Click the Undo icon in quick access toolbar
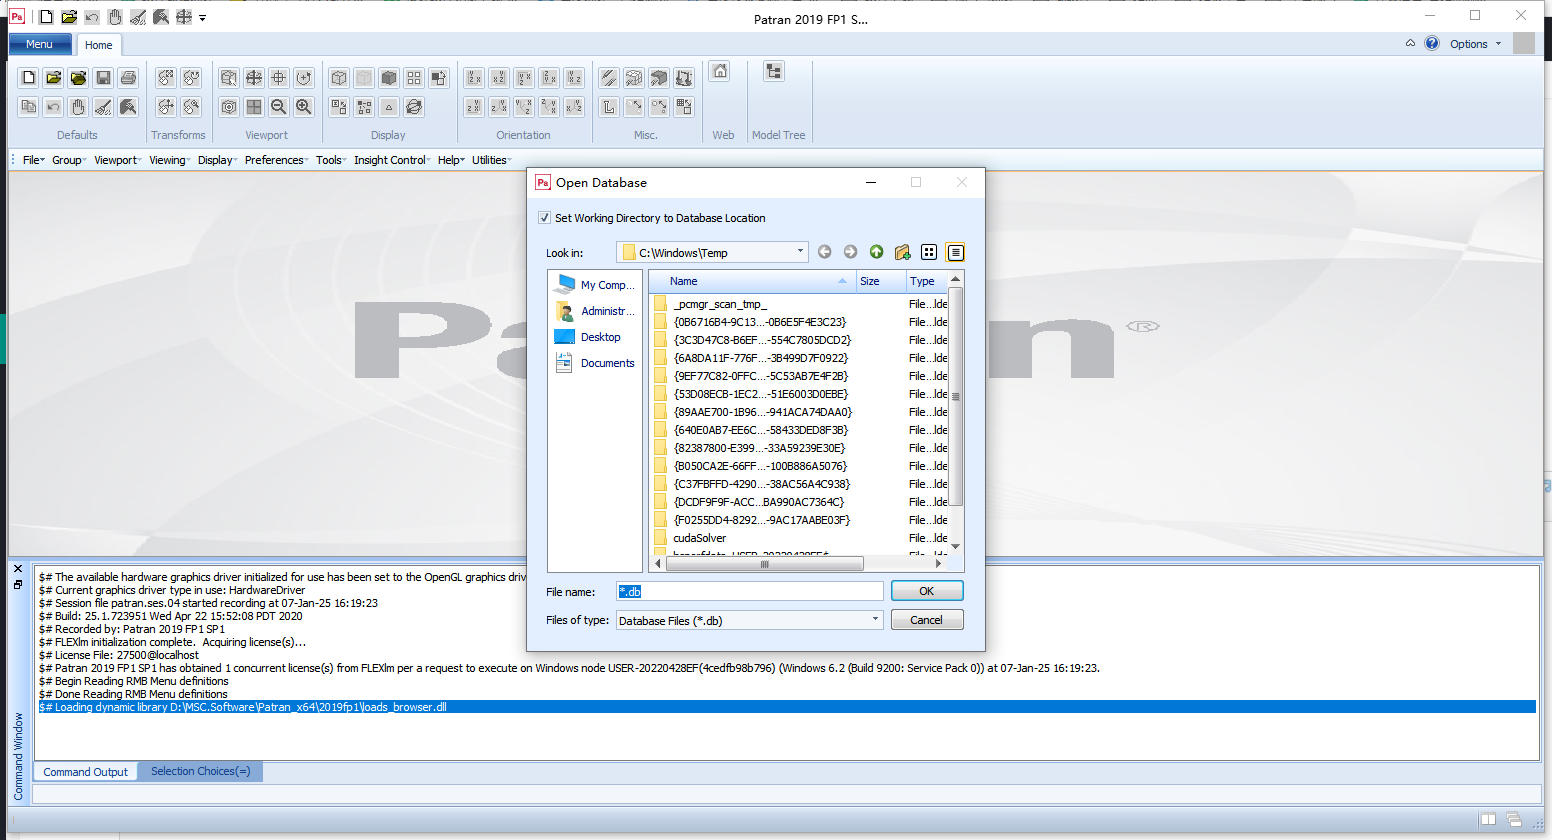The width and height of the screenshot is (1552, 840). point(92,17)
